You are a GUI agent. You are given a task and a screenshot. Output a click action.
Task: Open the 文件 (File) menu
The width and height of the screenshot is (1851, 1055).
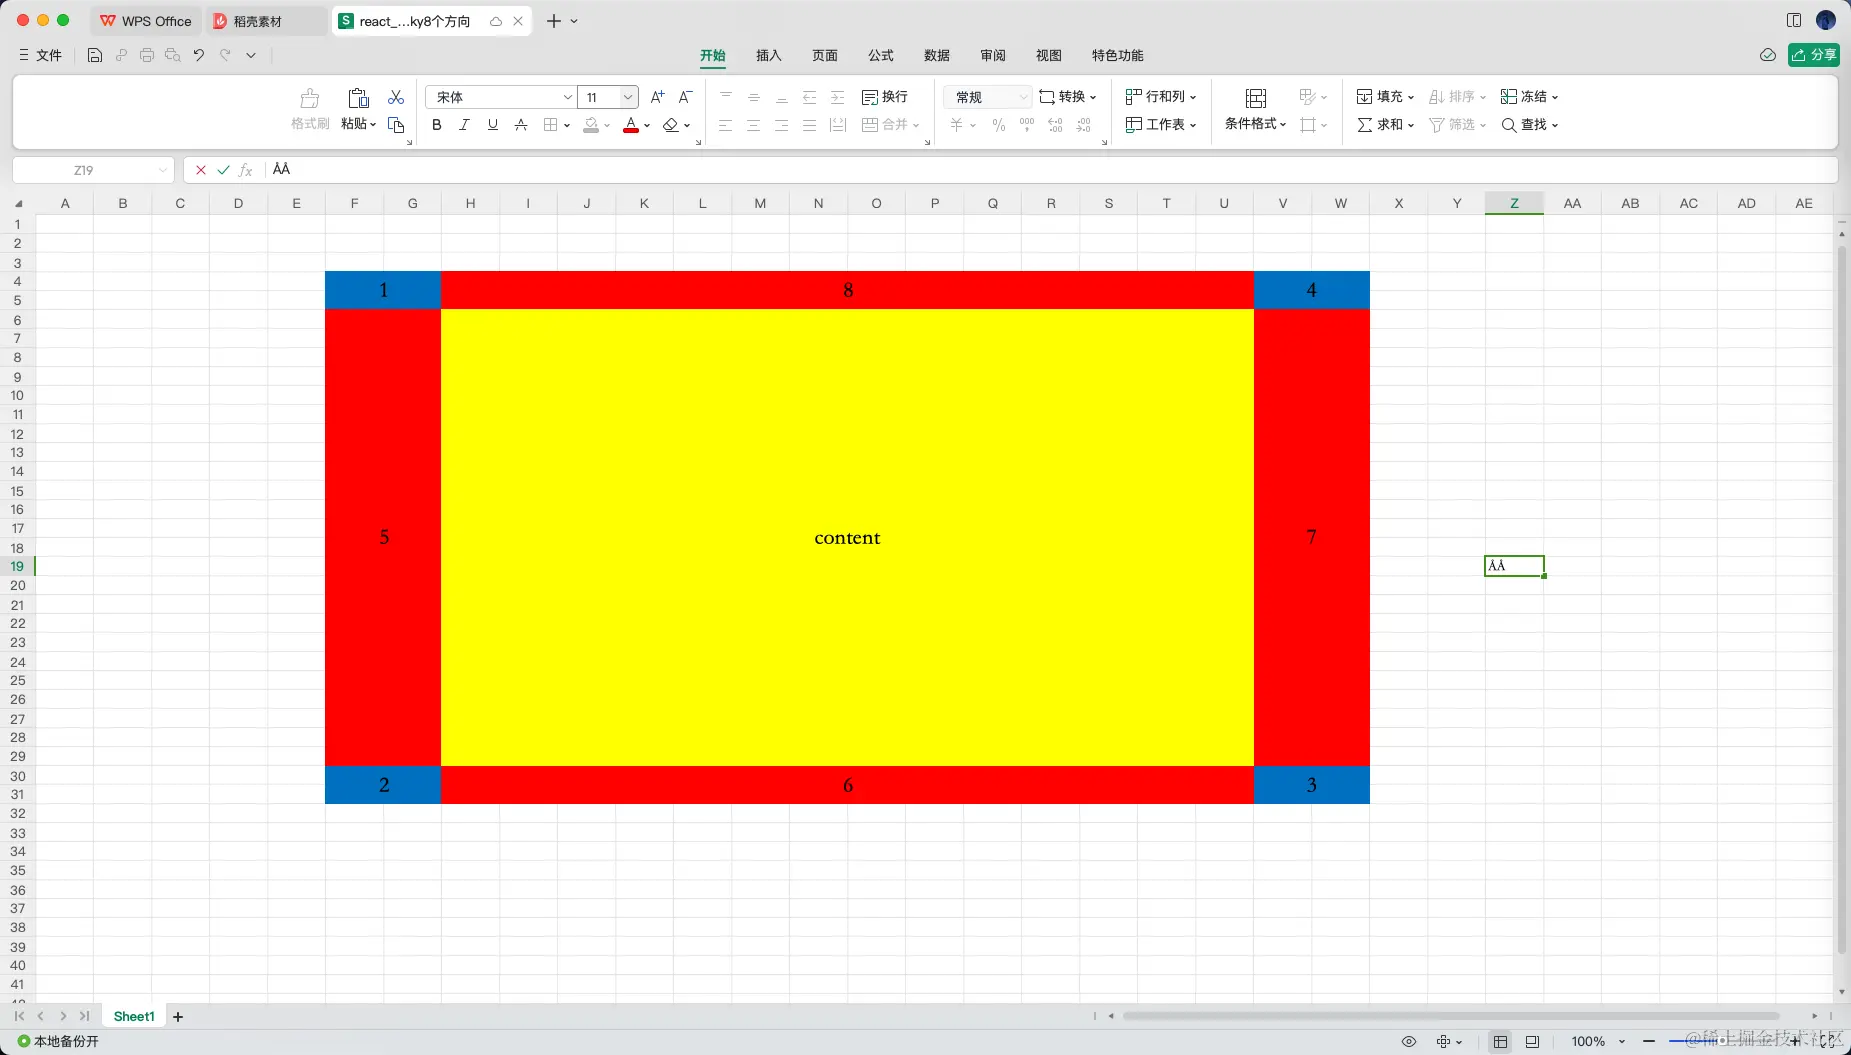tap(40, 55)
